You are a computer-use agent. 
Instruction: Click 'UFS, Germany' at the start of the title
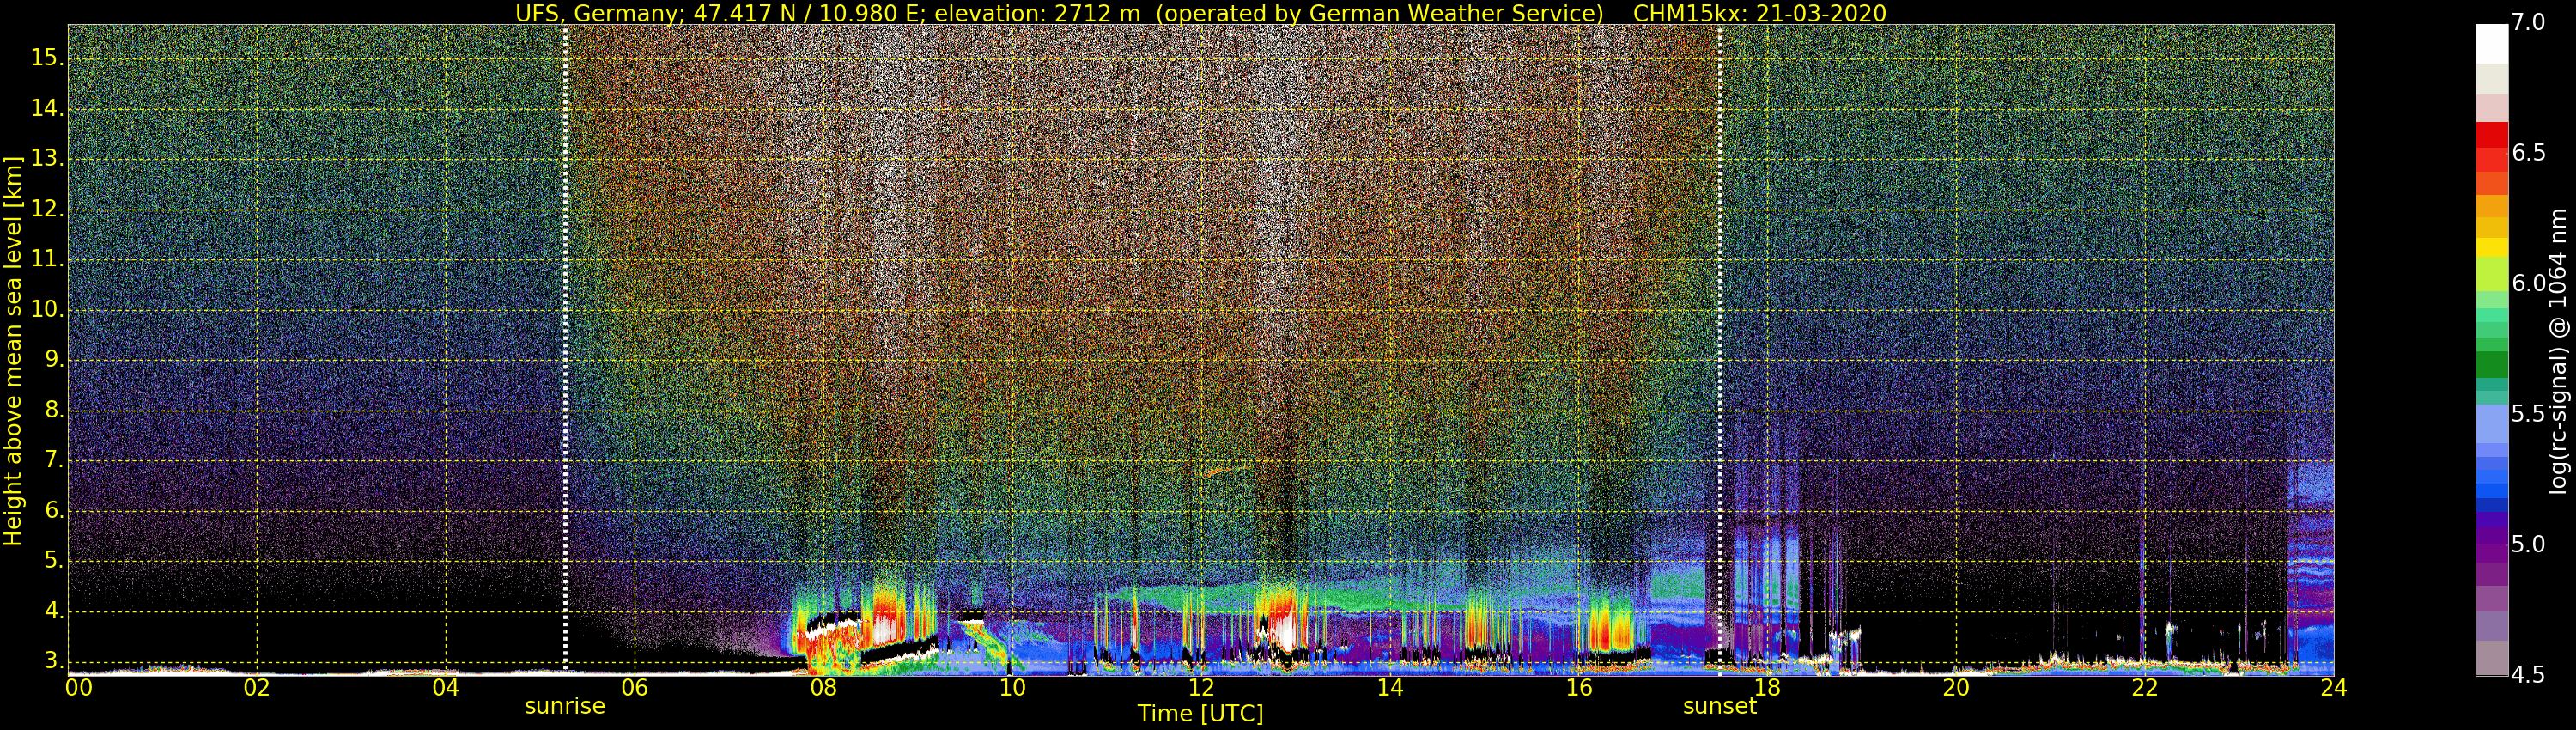(x=598, y=13)
